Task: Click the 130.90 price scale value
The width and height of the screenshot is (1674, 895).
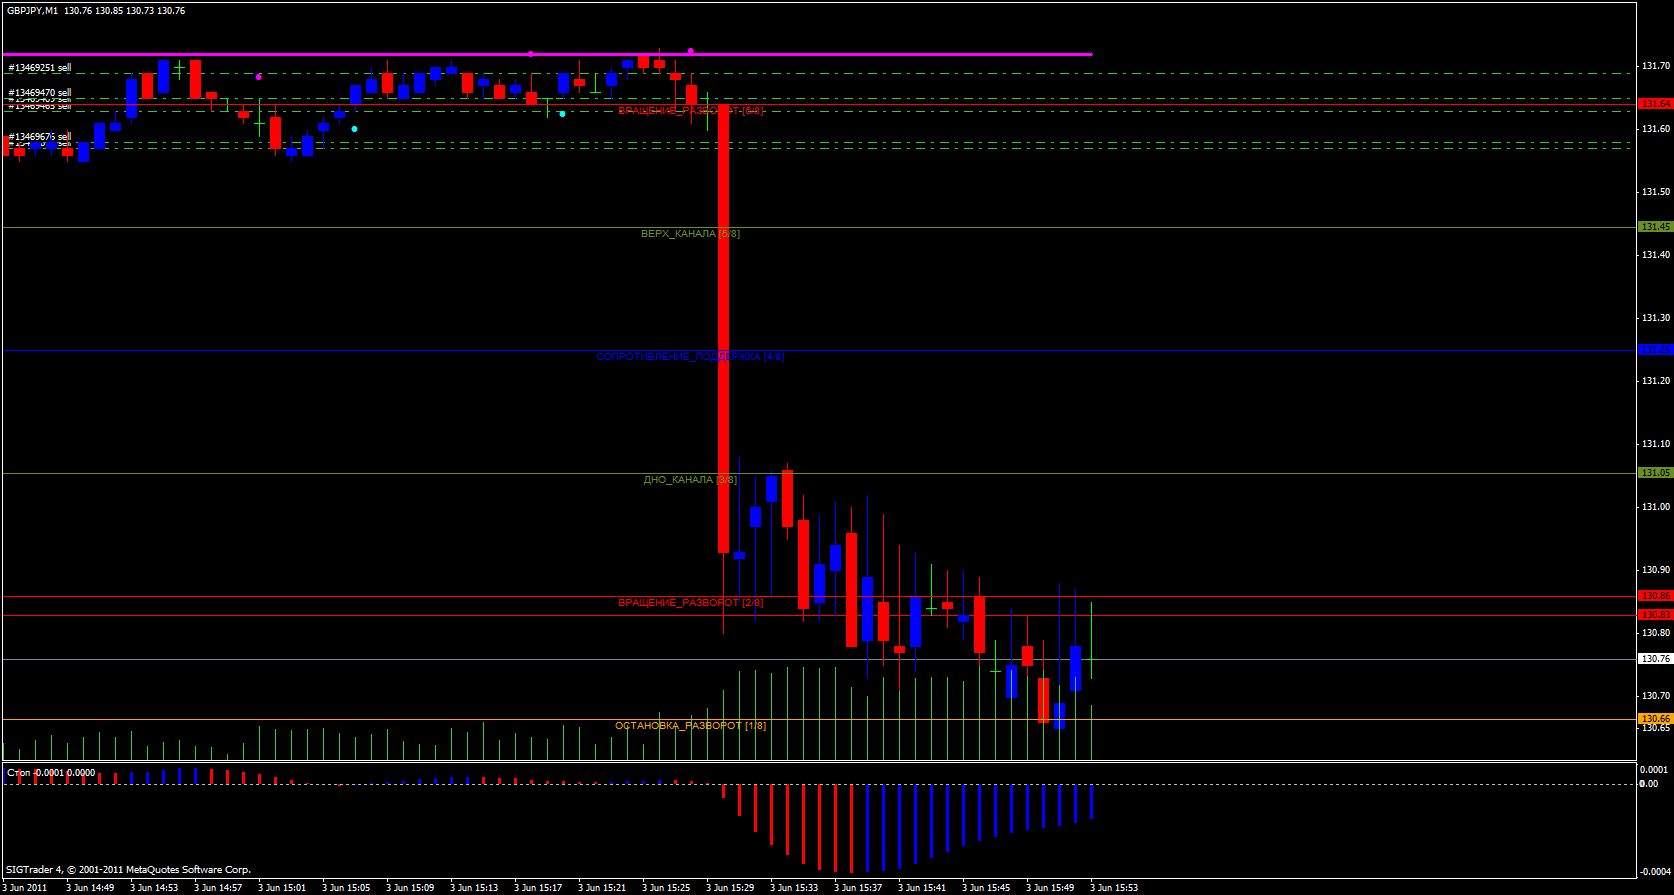Action: (1655, 570)
